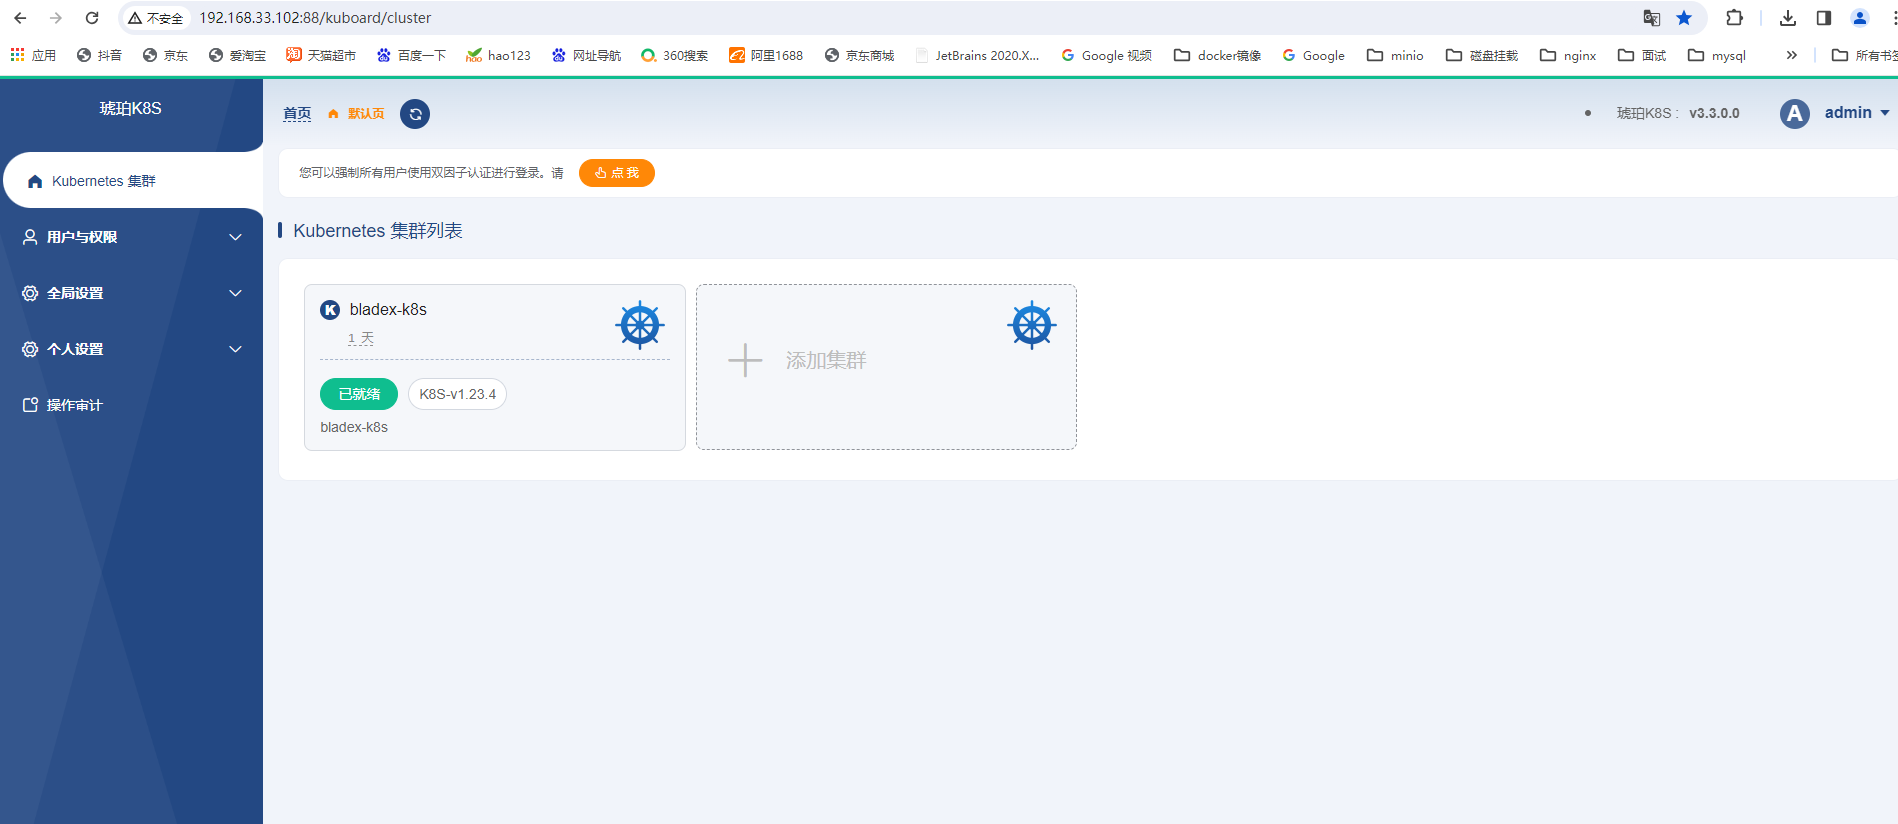Viewport: 1898px width, 824px height.
Task: Click the 个人设置 gear icon
Action: point(30,349)
